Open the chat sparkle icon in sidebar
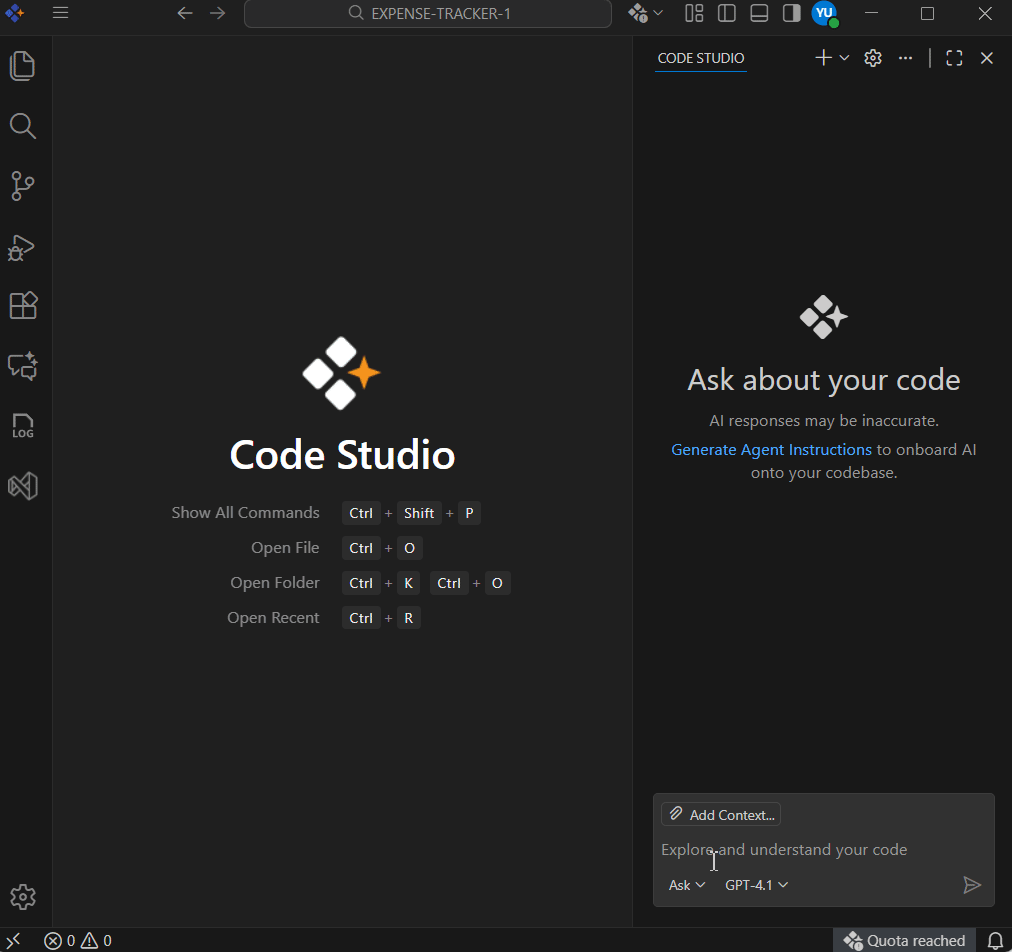Image resolution: width=1012 pixels, height=952 pixels. 22,366
